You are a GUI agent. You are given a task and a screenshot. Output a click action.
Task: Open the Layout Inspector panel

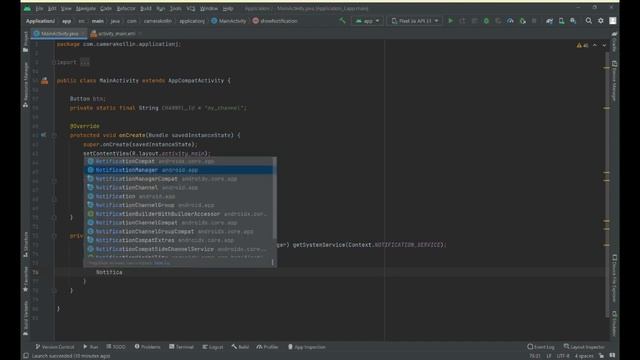[x=584, y=347]
